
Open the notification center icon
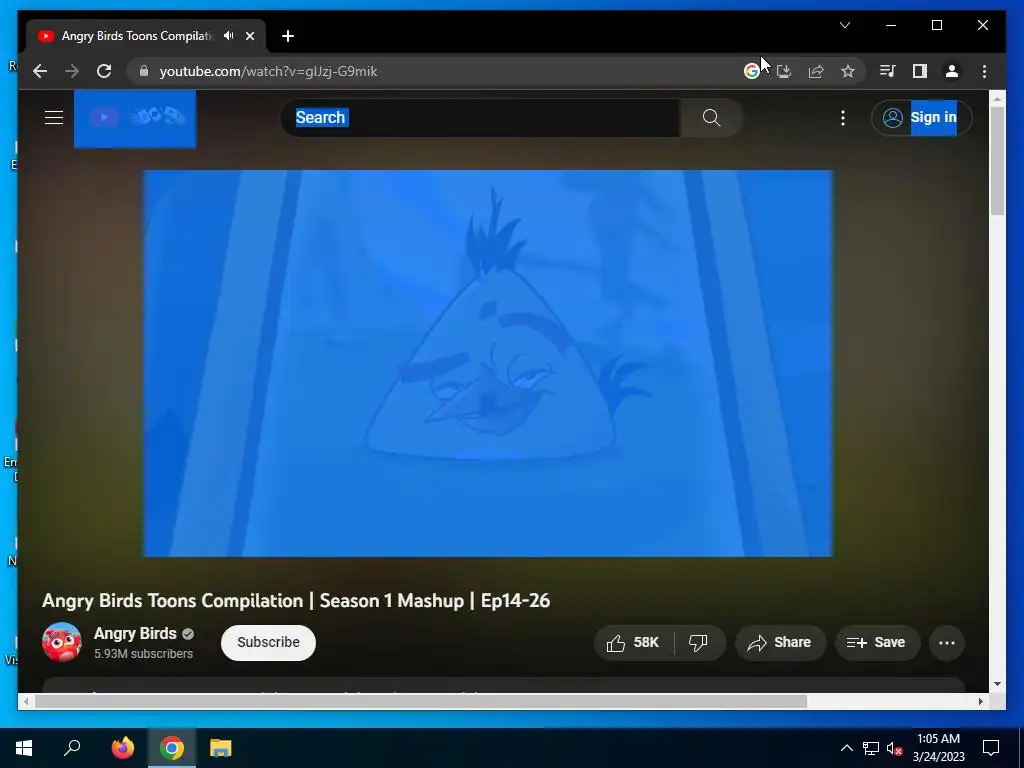pos(991,748)
